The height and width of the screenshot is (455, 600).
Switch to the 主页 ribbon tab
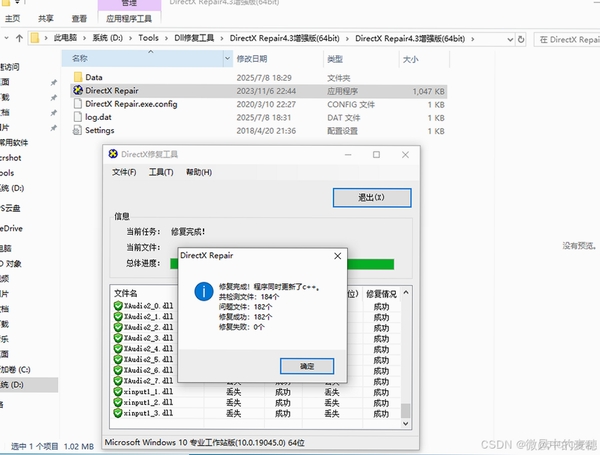pyautogui.click(x=13, y=18)
